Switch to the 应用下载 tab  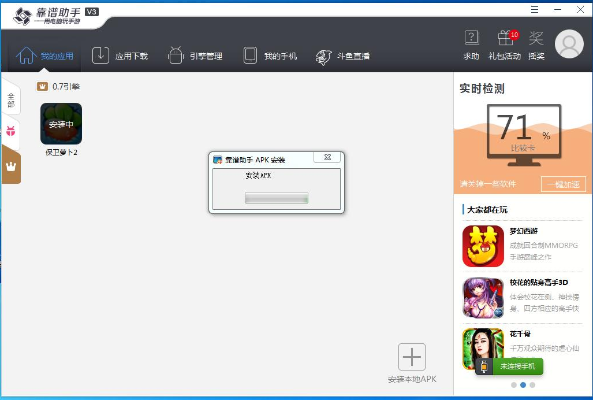tap(120, 56)
